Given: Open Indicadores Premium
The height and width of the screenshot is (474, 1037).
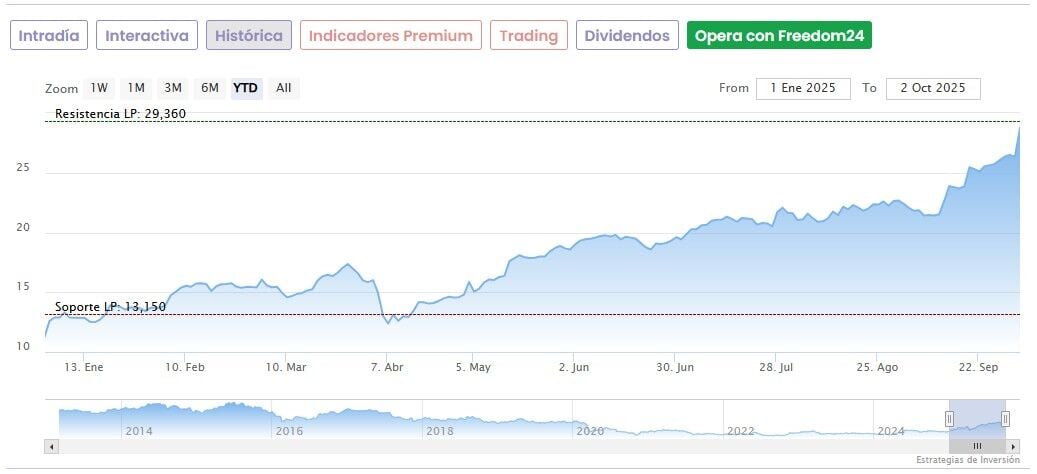Looking at the screenshot, I should click(390, 36).
